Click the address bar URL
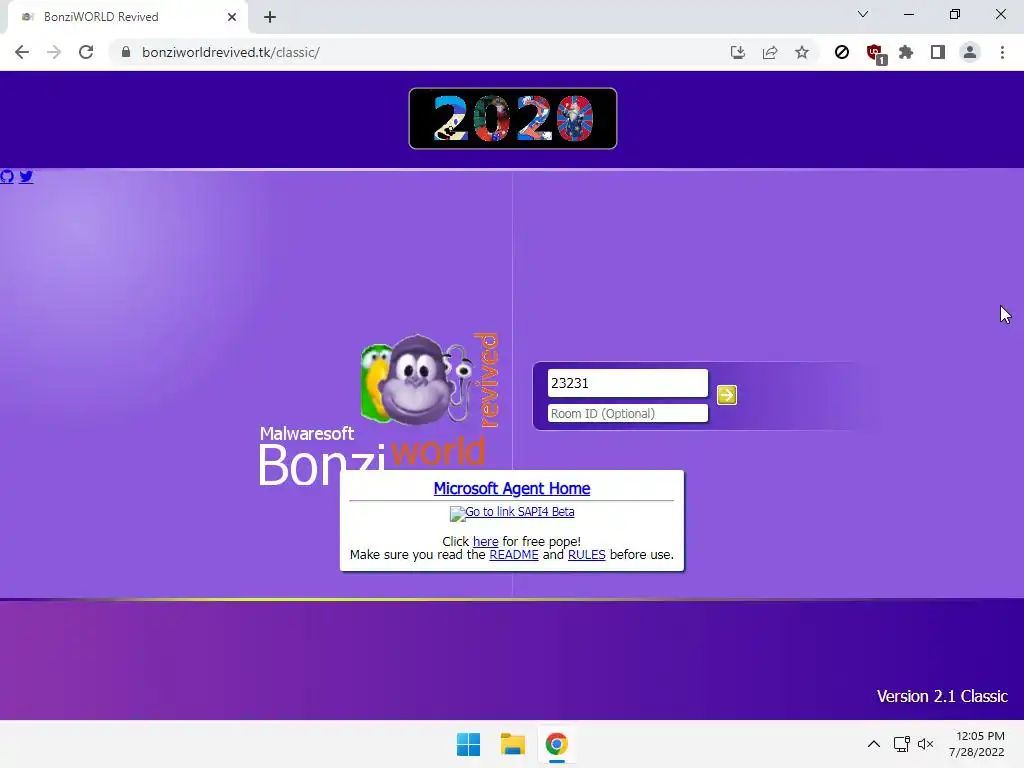 (x=231, y=52)
